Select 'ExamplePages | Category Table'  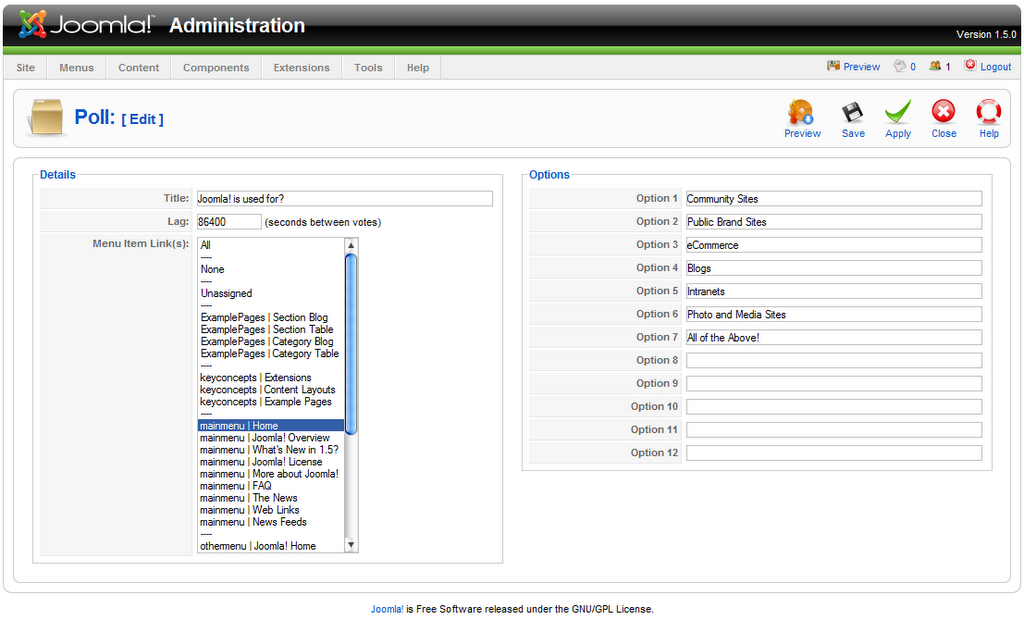pyautogui.click(x=271, y=353)
